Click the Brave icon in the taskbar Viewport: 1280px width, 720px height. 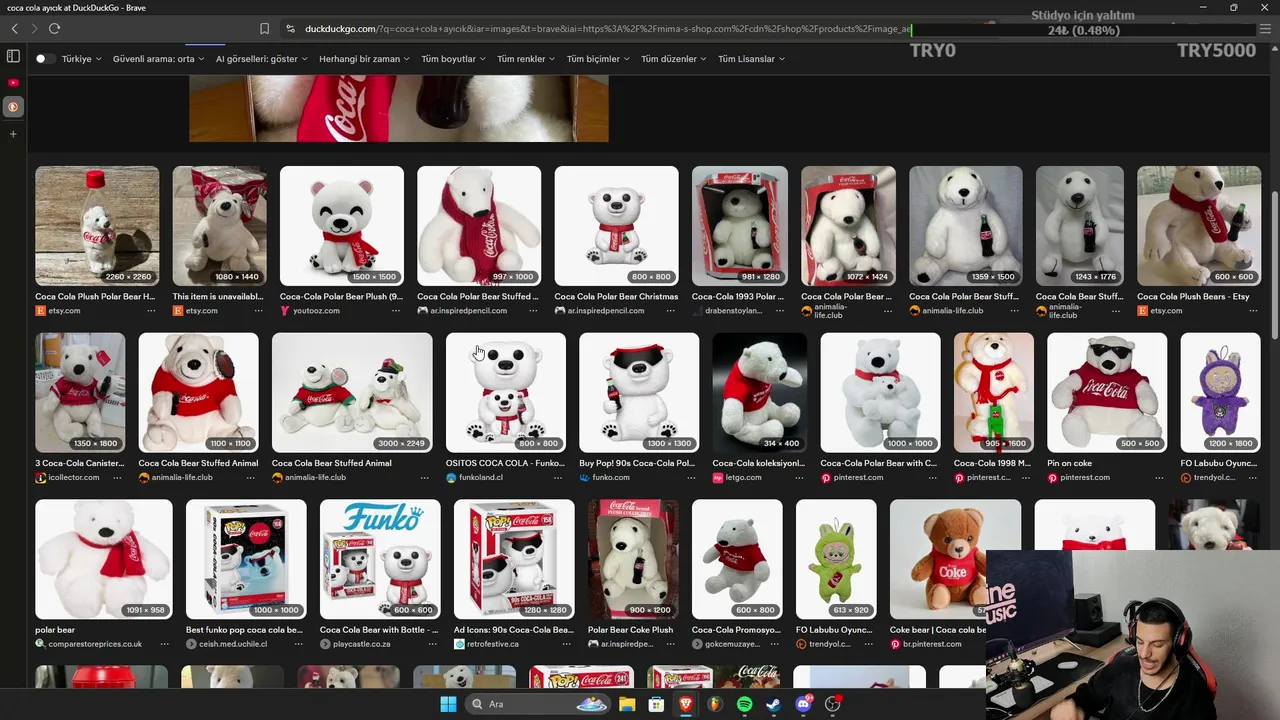[686, 704]
